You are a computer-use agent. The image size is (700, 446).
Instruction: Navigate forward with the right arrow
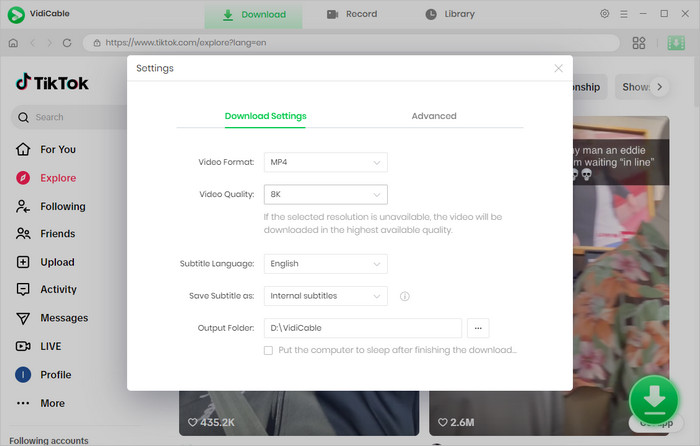pyautogui.click(x=50, y=43)
